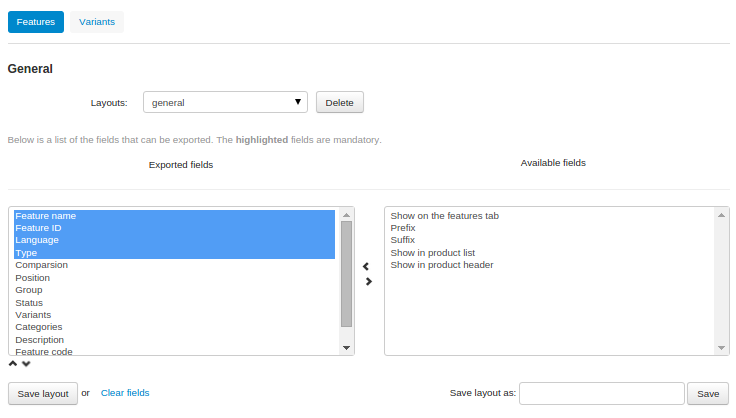Select Feature code in exported fields
The image size is (736, 418).
click(x=174, y=351)
